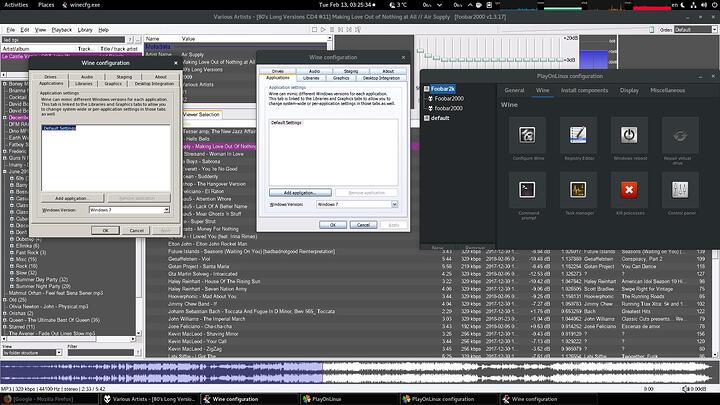This screenshot has width=720, height=405.
Task: Adjust the first equalizer band slider
Action: [x=420, y=50]
